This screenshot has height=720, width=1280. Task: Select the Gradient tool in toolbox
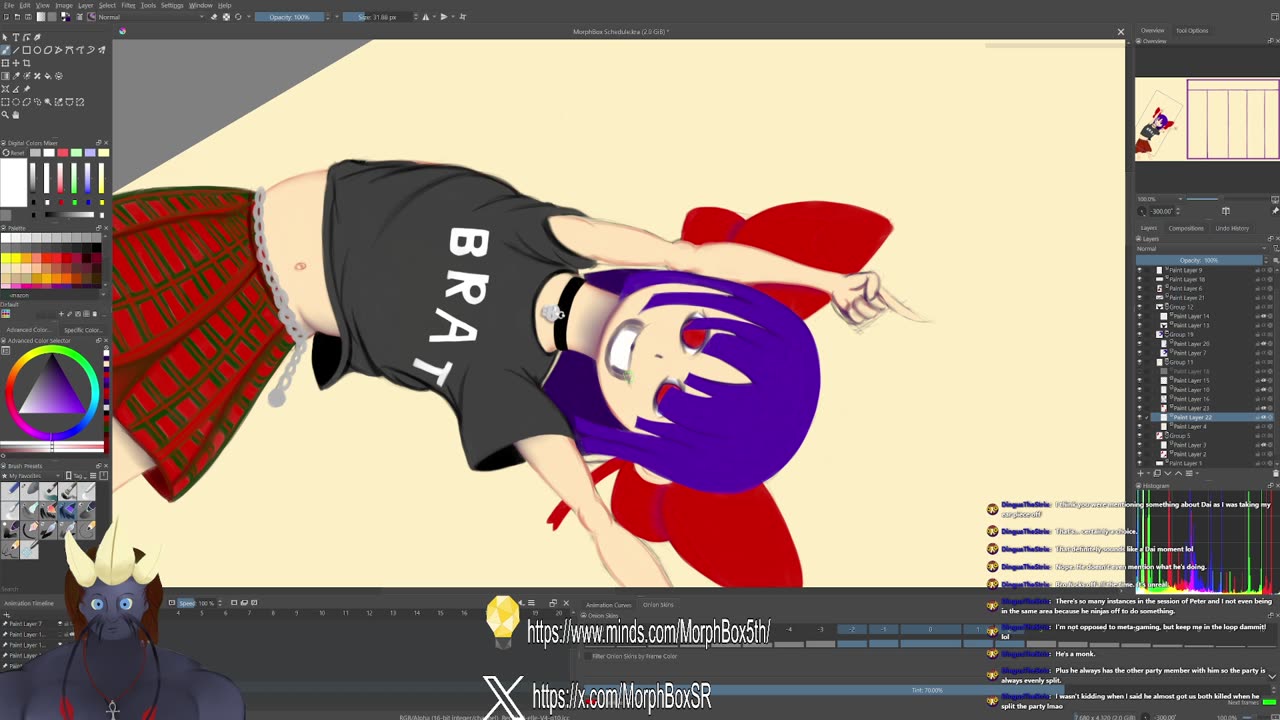5,76
